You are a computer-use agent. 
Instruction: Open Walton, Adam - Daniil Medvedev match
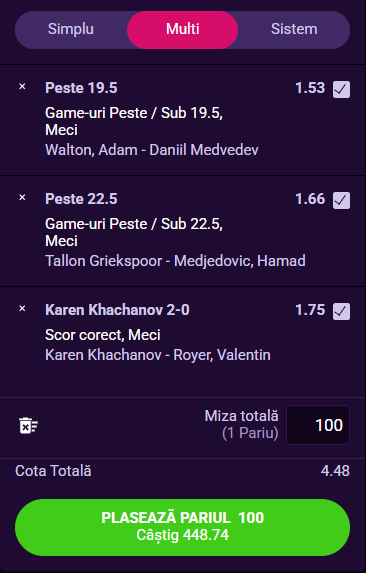(x=152, y=150)
